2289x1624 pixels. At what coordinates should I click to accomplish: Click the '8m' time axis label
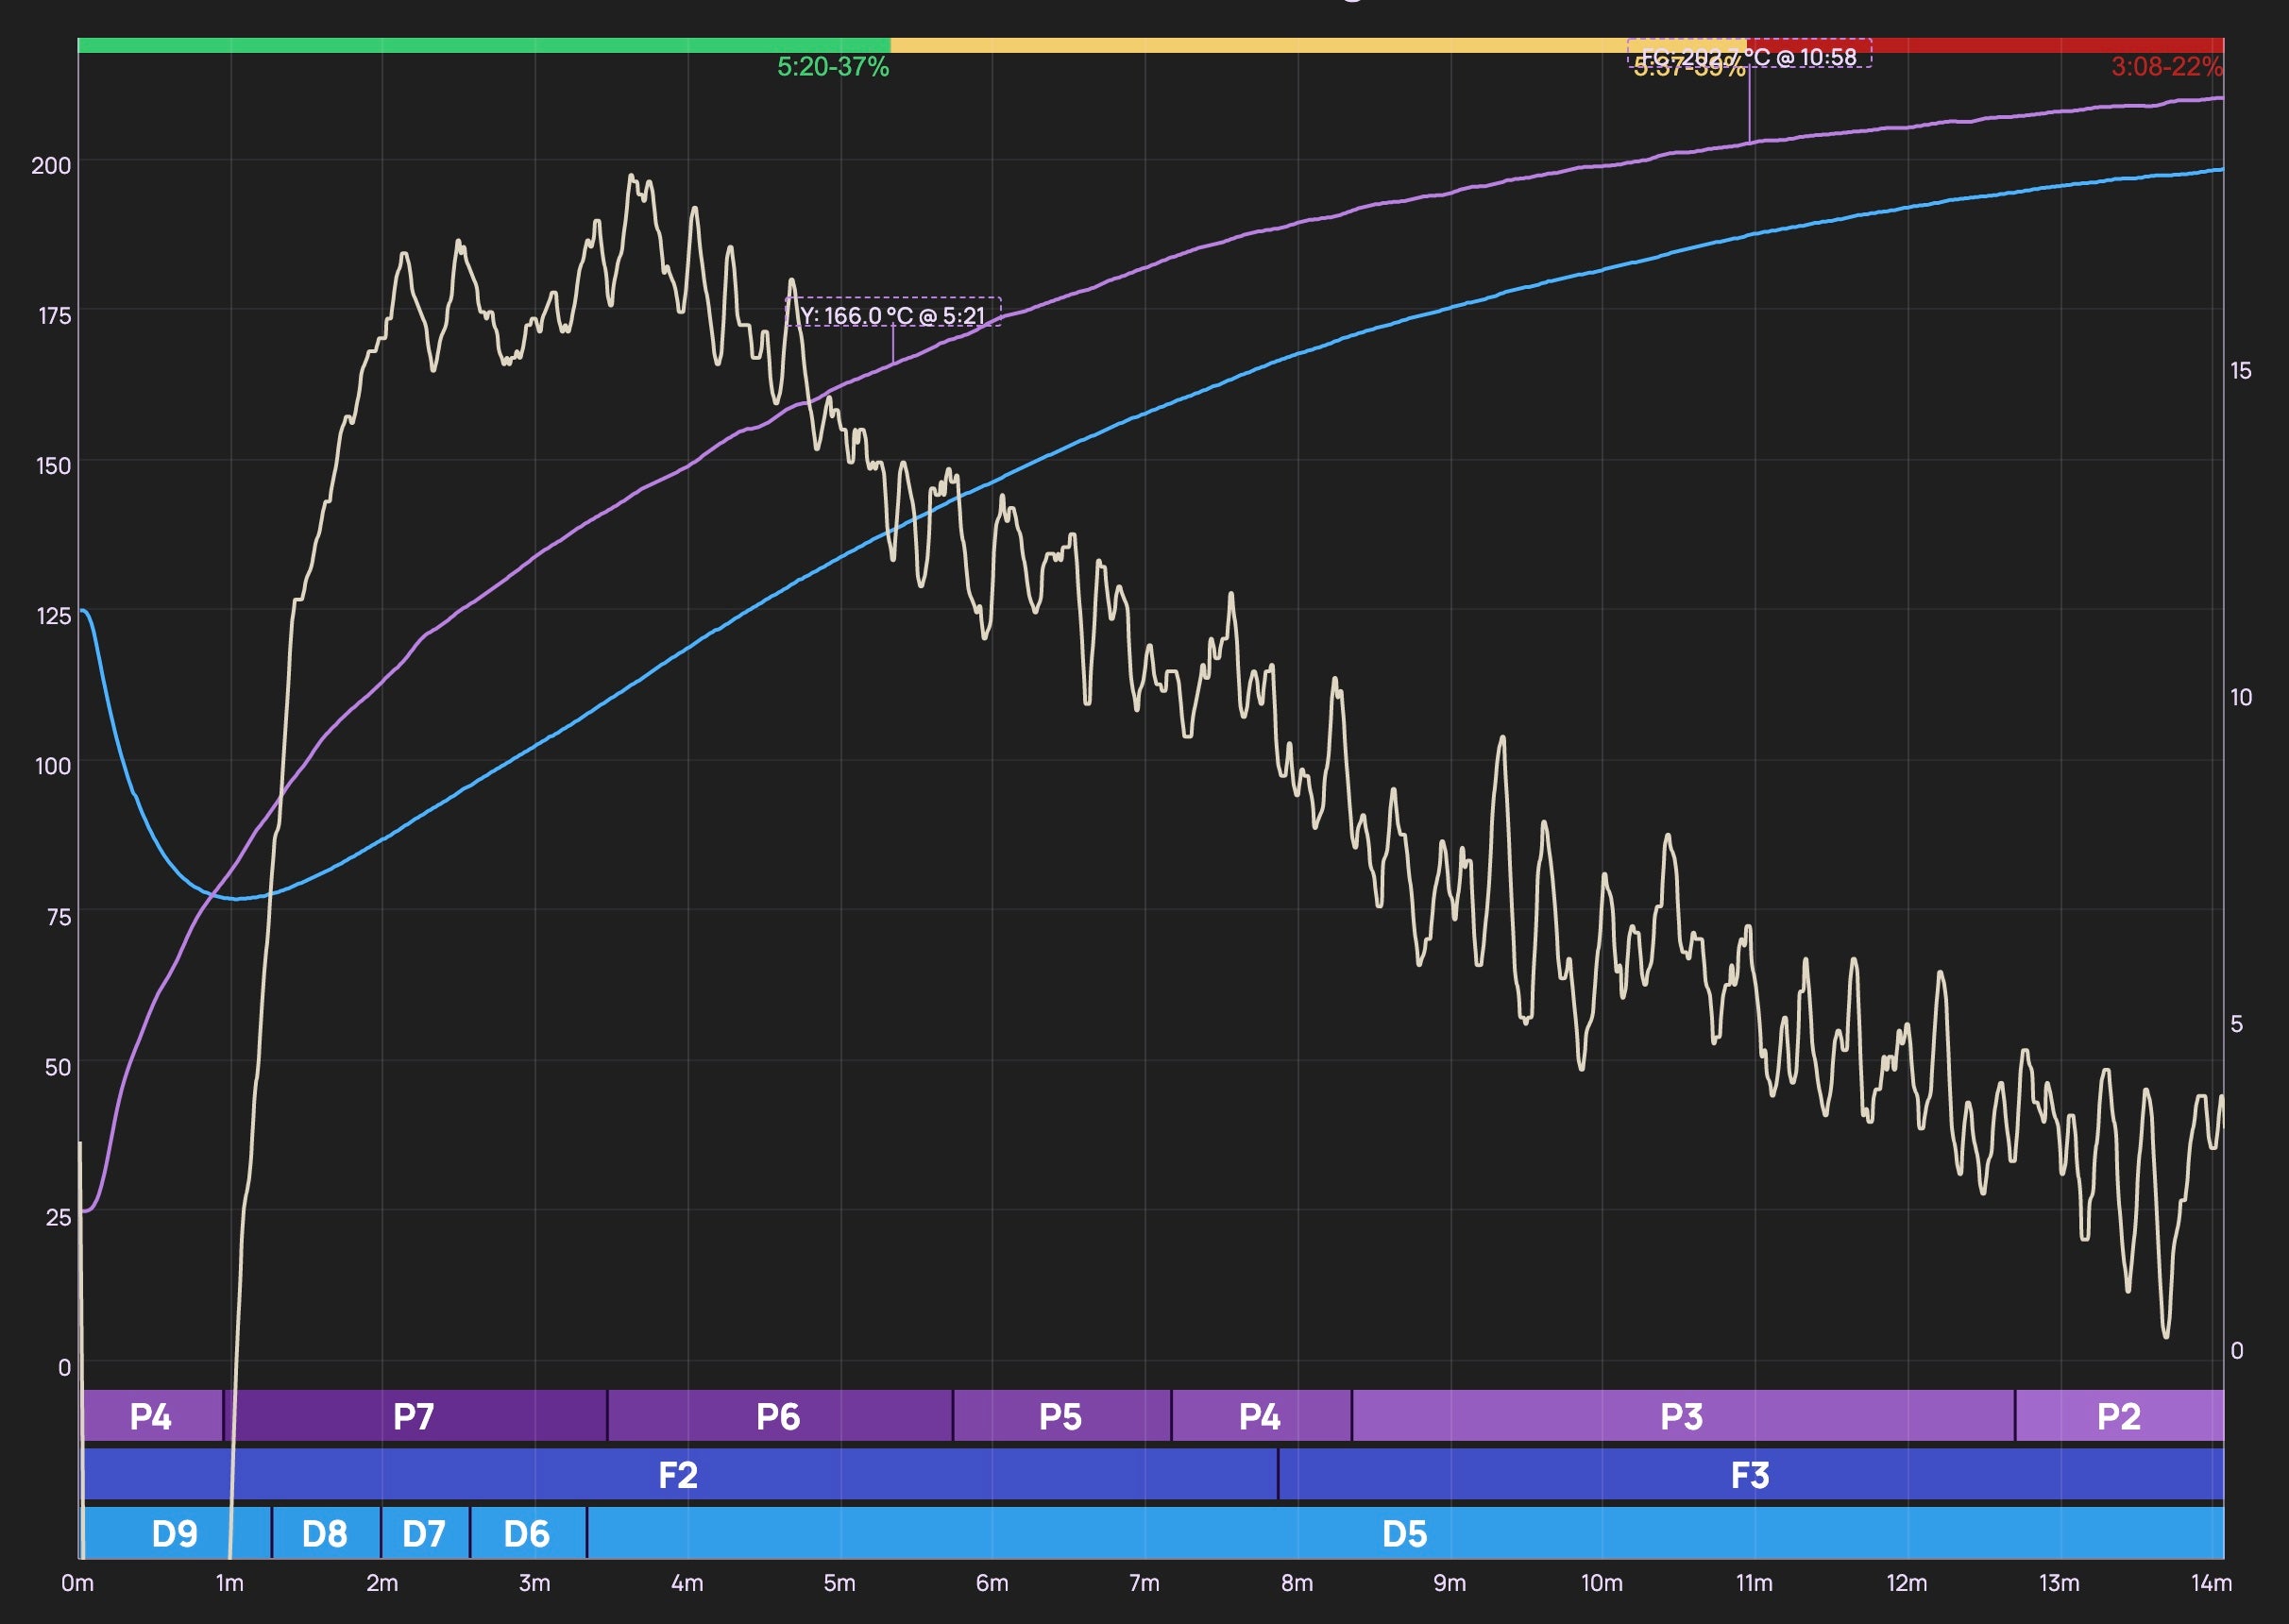[1297, 1583]
